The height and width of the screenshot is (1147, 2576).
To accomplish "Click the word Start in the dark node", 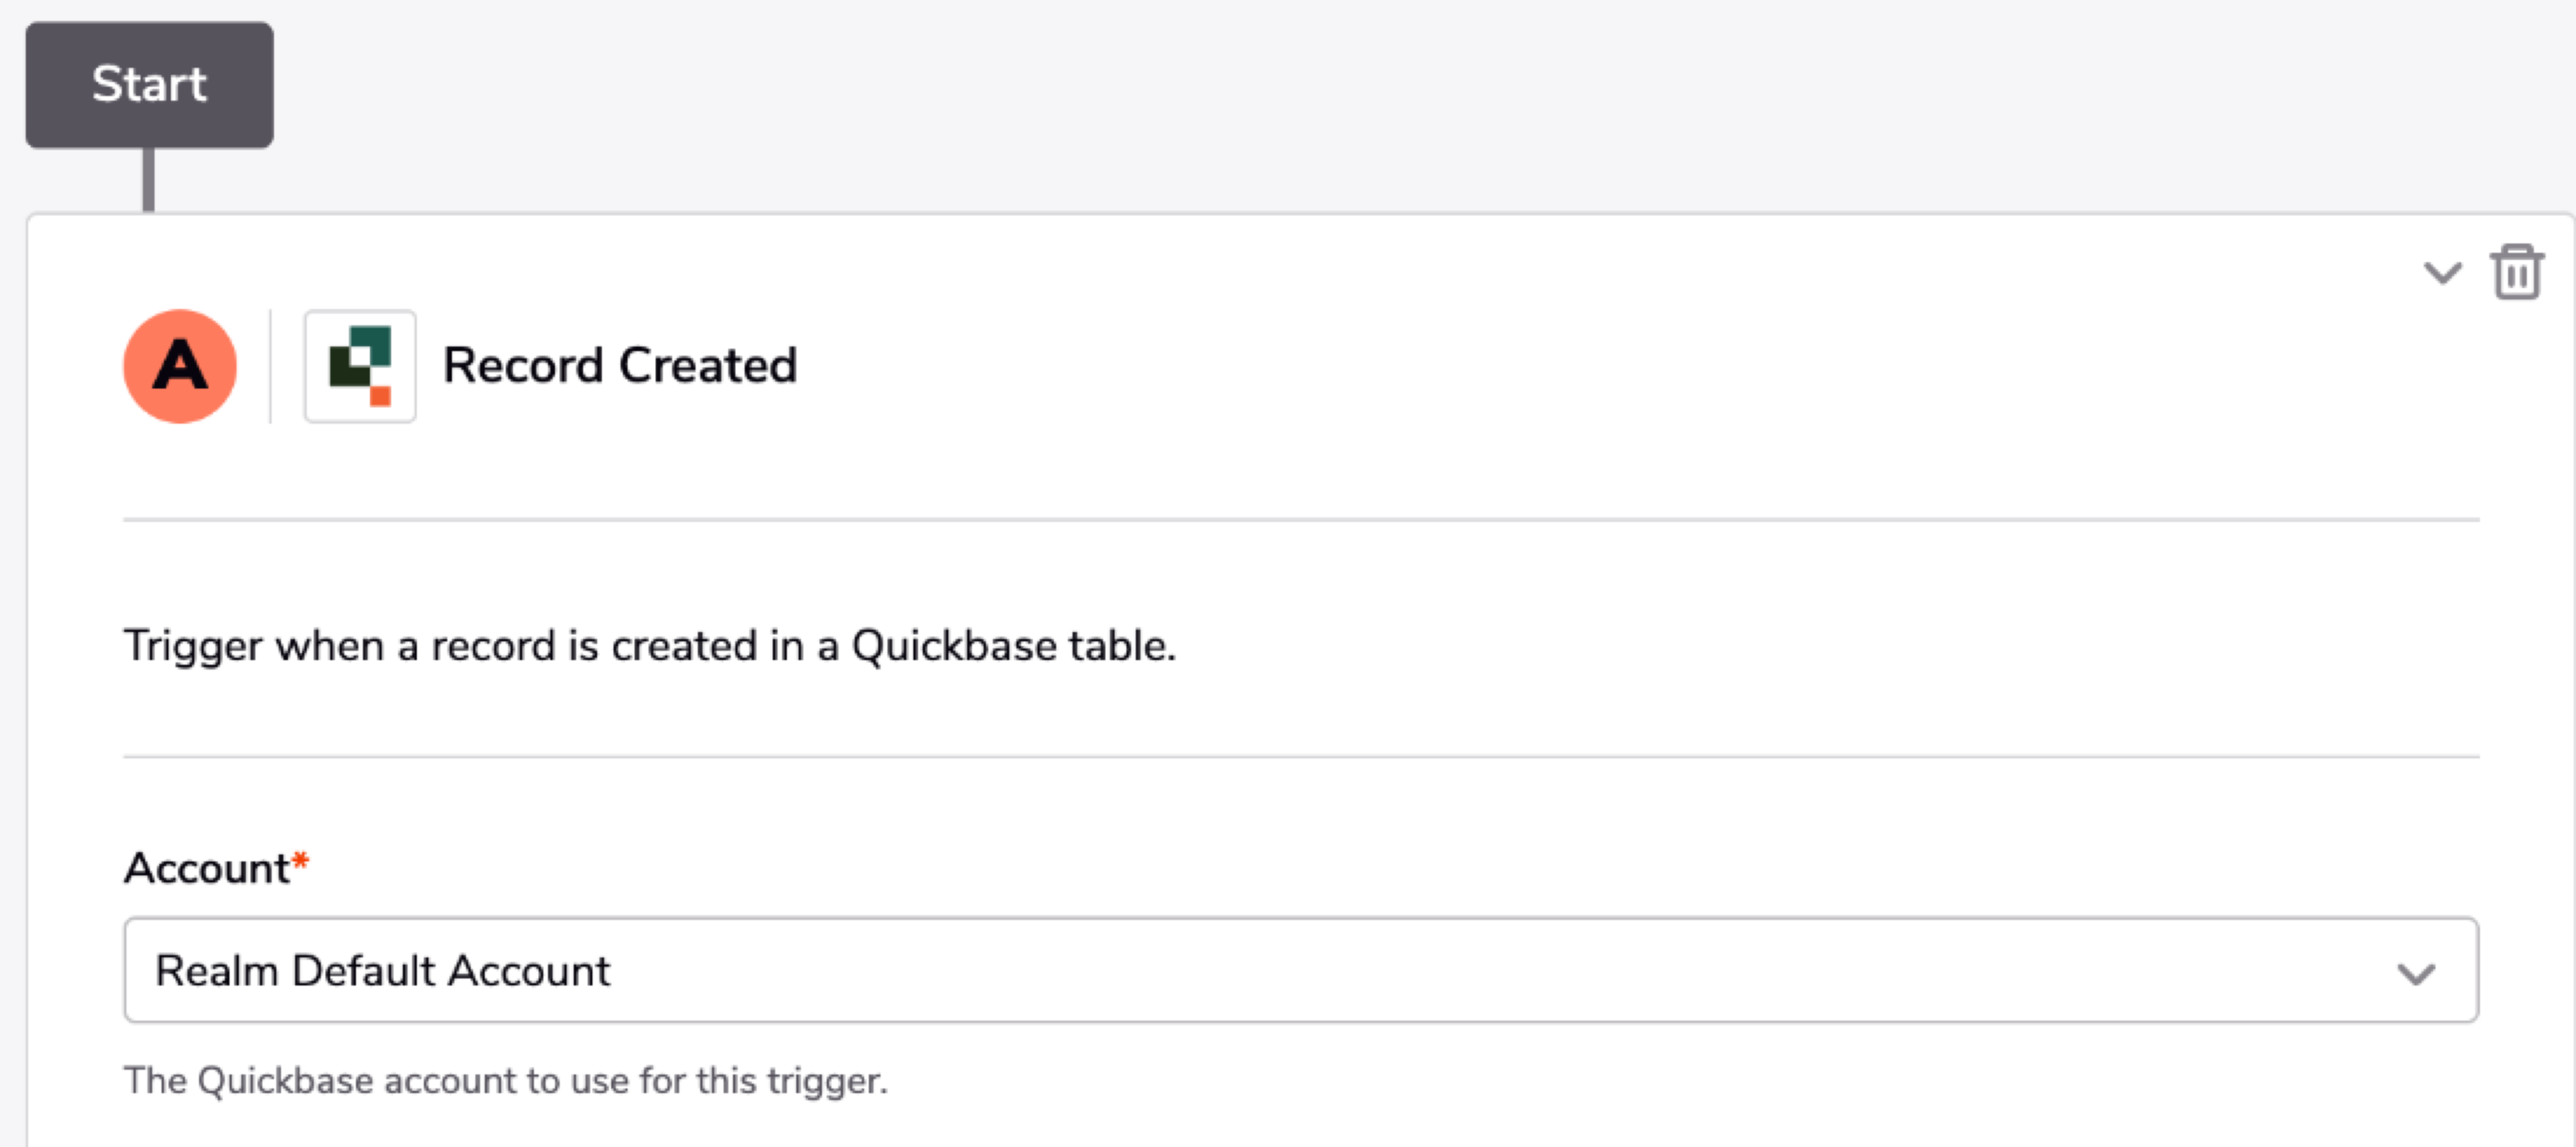I will pyautogui.click(x=149, y=83).
